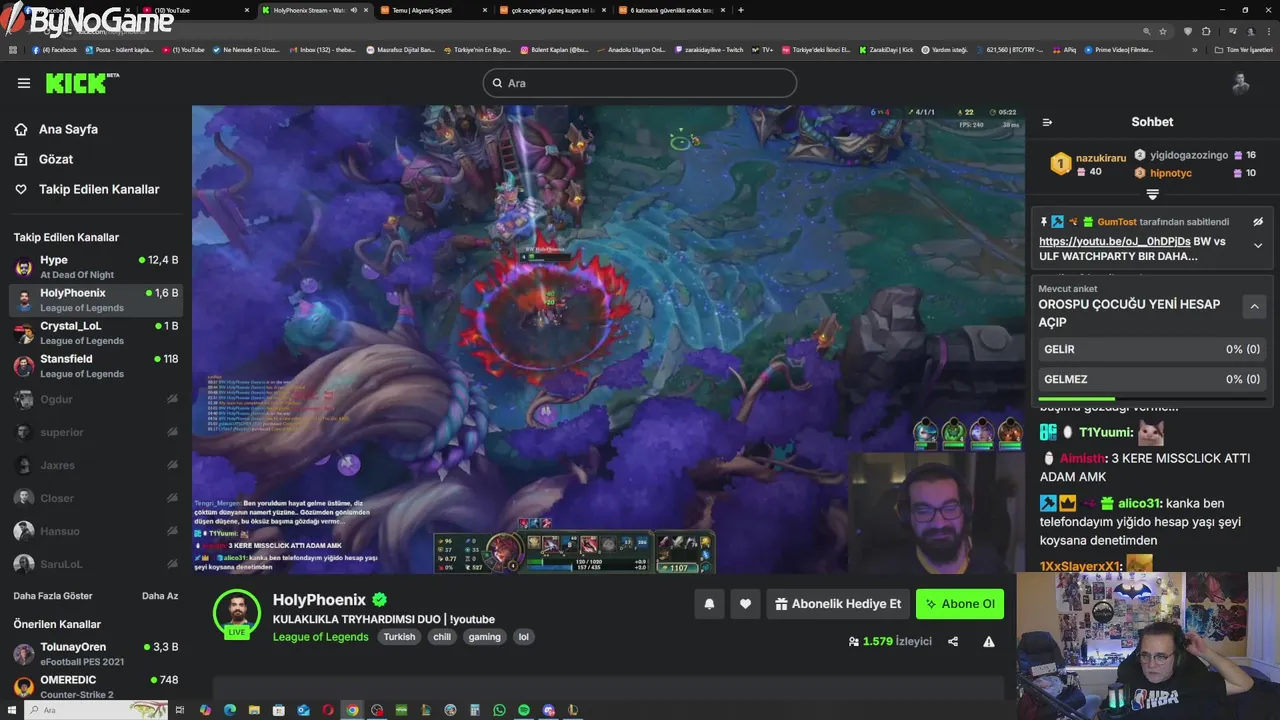Image resolution: width=1280 pixels, height=720 pixels.
Task: Open the Windows Start menu
Action: pos(12,710)
